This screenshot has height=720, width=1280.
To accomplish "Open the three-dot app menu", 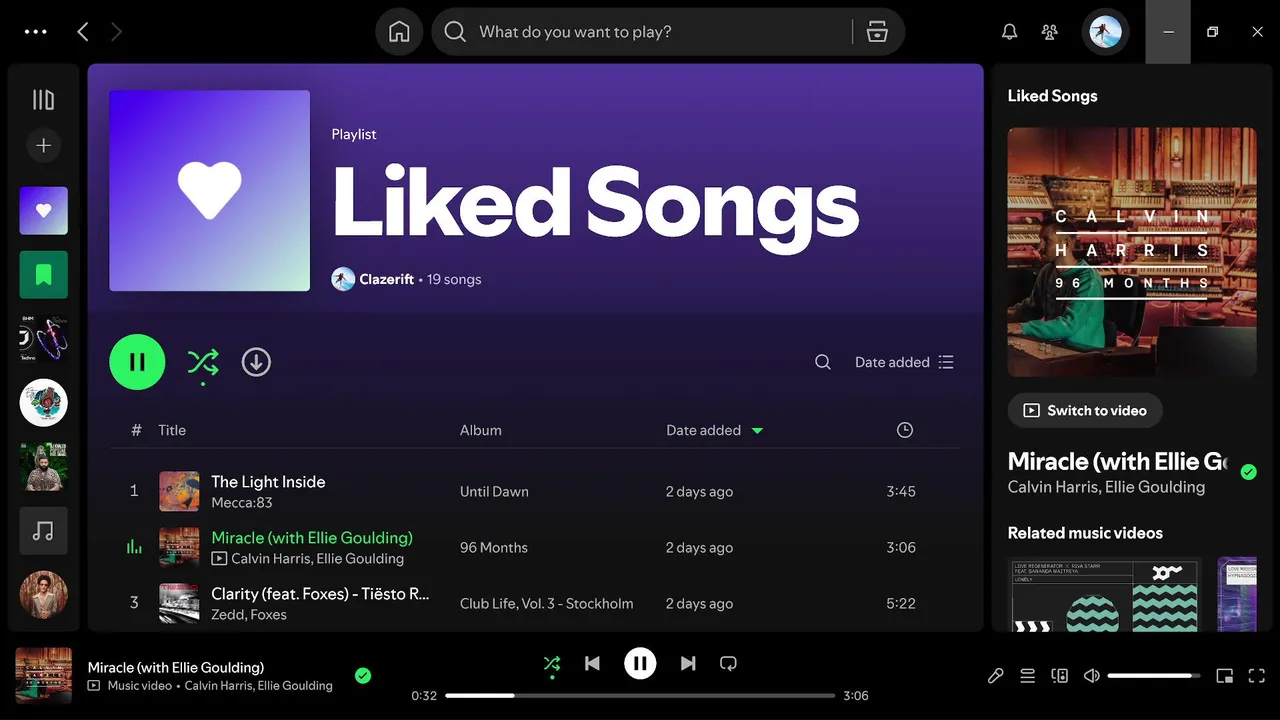I will (x=36, y=32).
